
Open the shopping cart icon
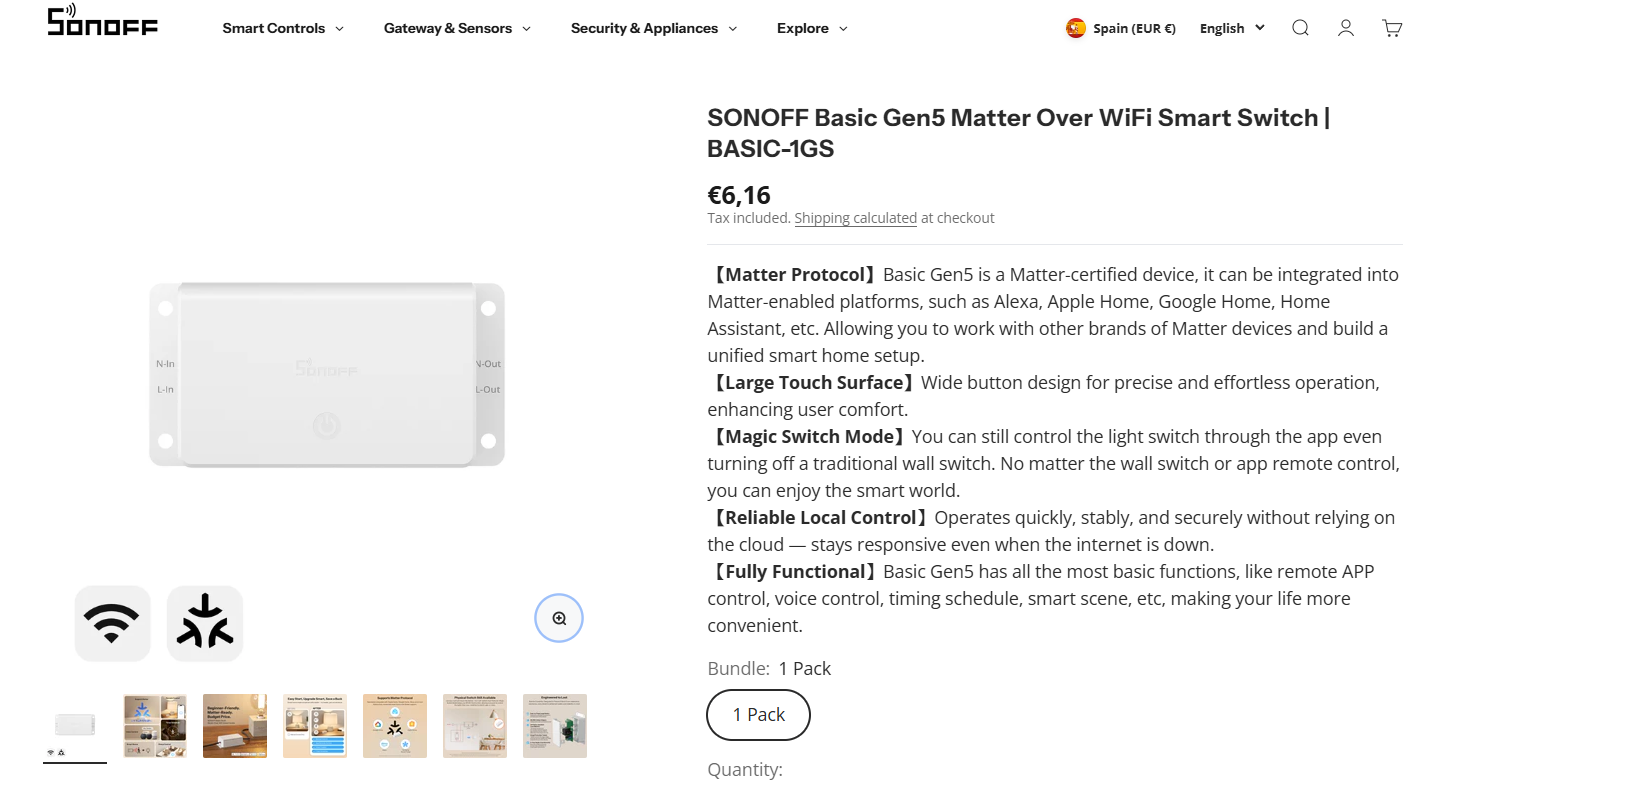(1392, 28)
